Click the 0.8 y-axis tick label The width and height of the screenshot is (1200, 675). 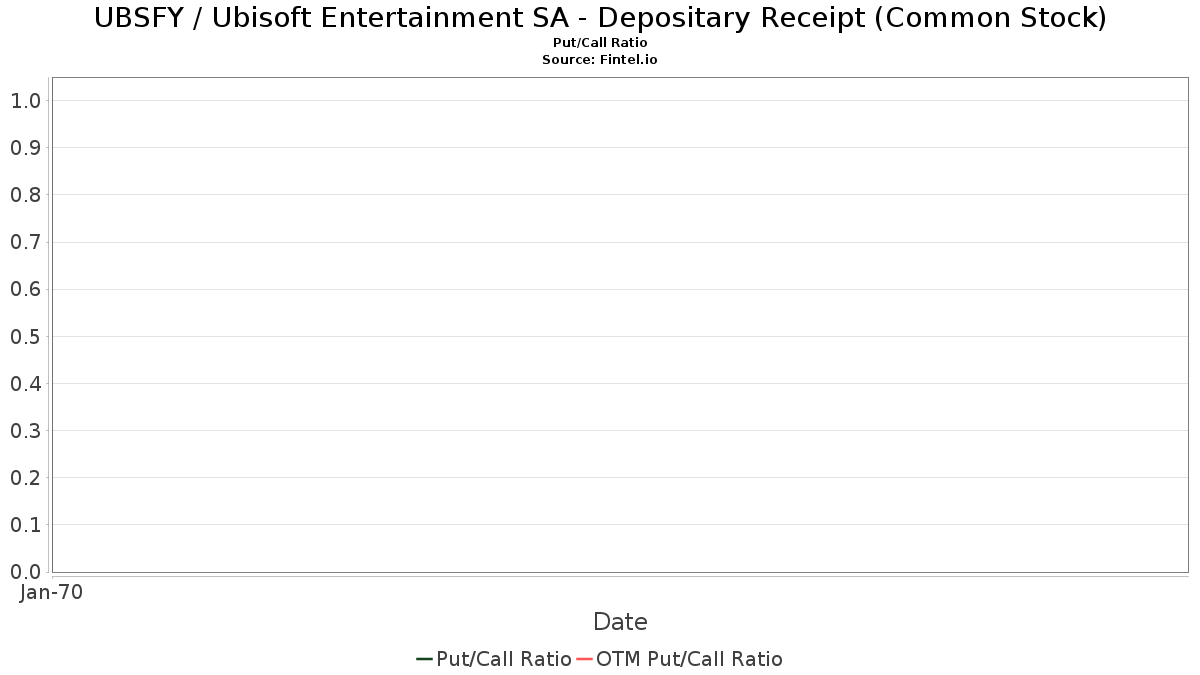click(x=25, y=195)
